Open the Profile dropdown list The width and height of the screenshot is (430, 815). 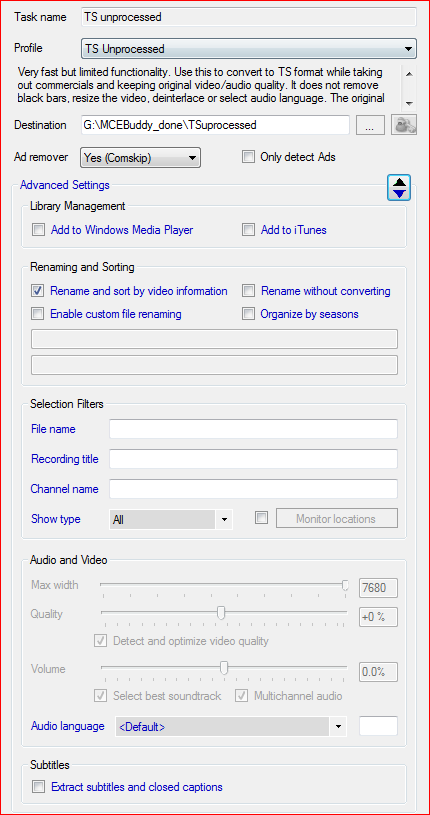(x=249, y=49)
